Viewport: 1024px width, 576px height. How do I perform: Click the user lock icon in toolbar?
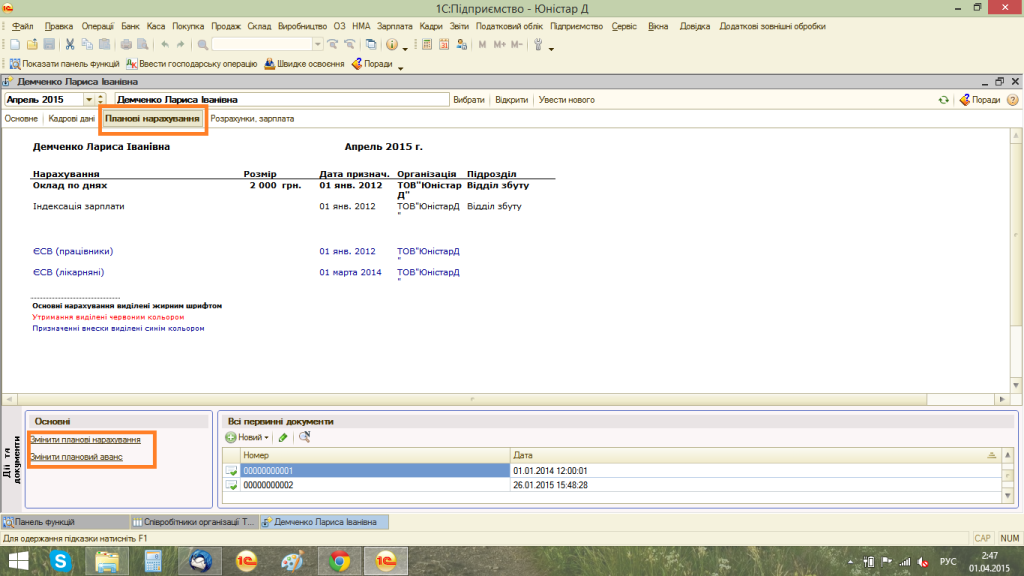(462, 44)
